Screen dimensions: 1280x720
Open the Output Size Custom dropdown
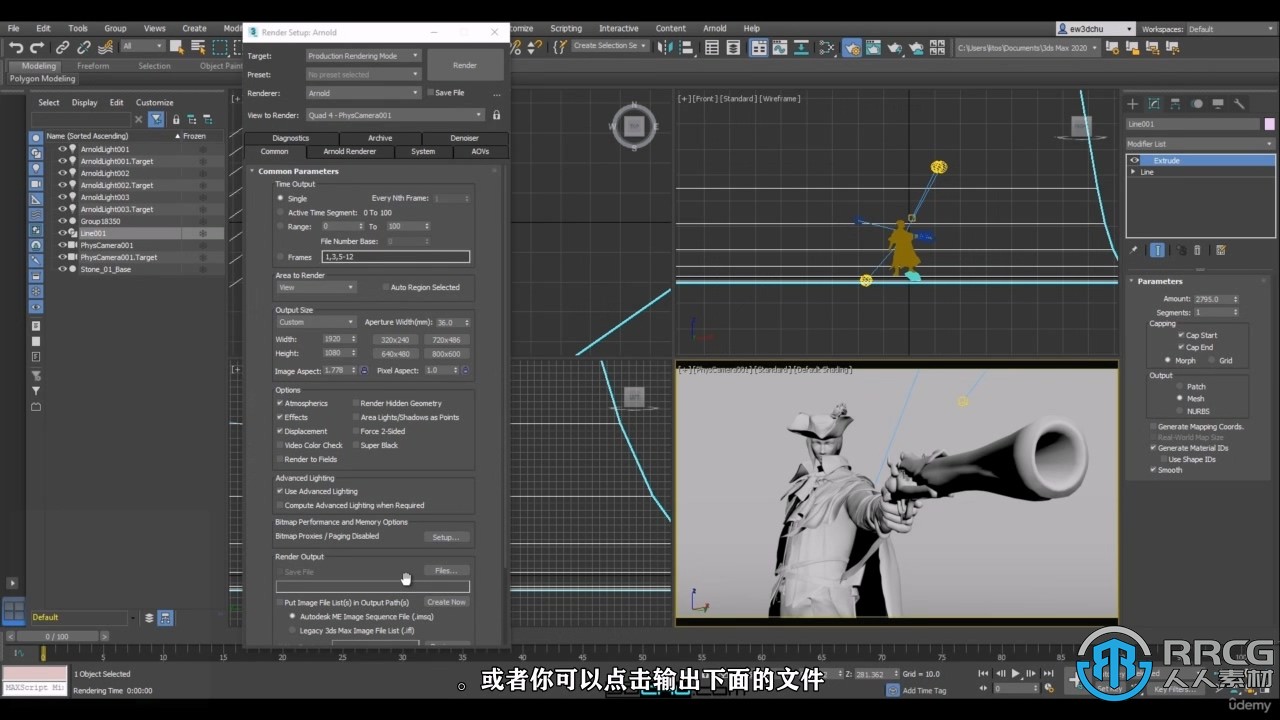[316, 322]
